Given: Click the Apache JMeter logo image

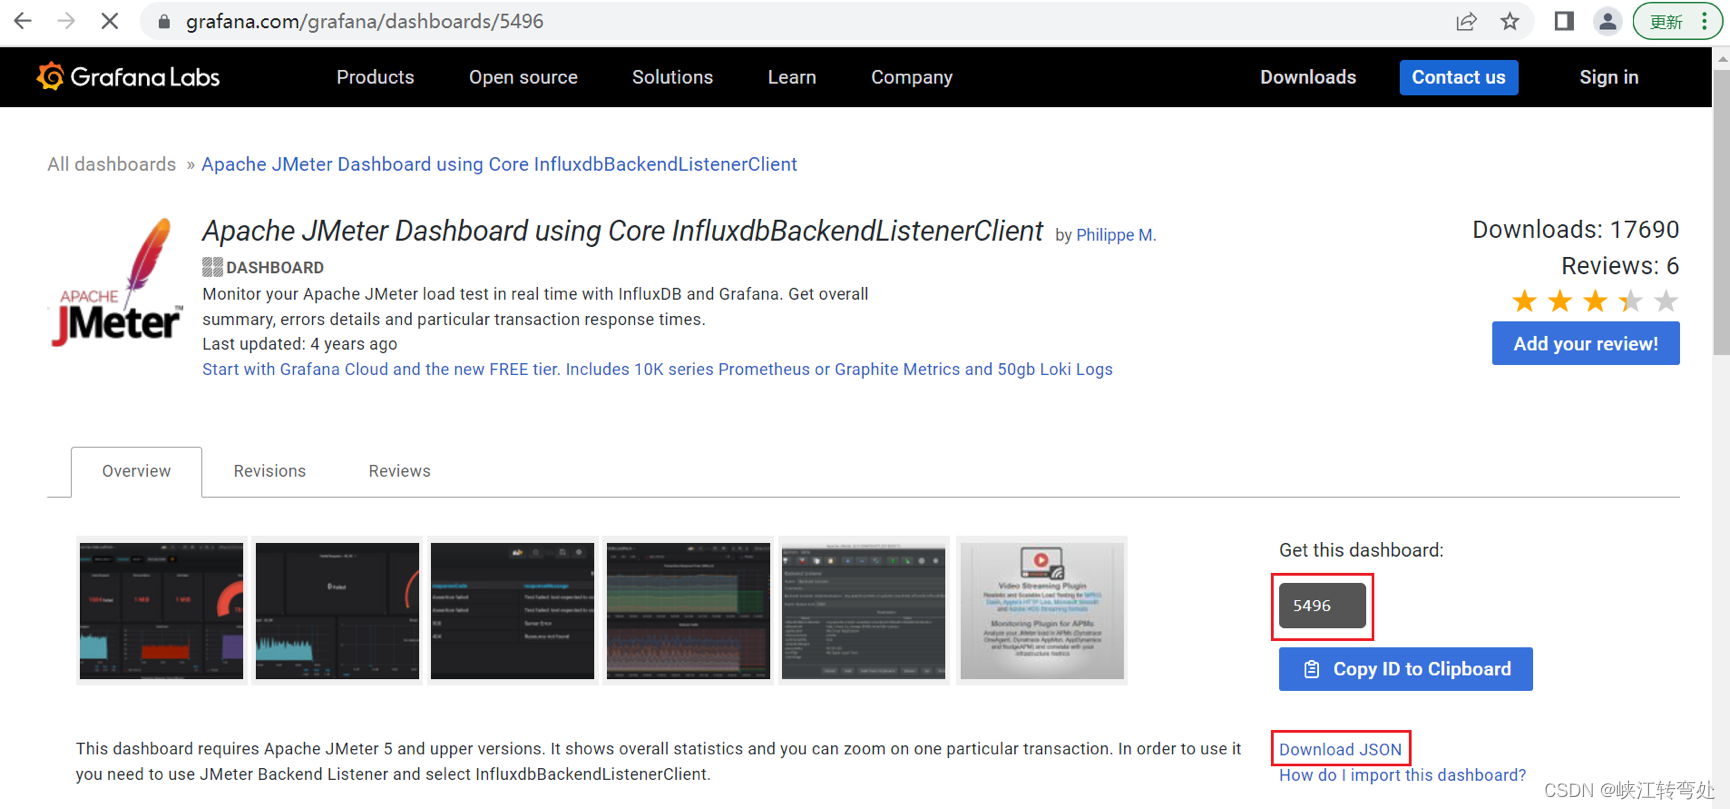Looking at the screenshot, I should 117,283.
